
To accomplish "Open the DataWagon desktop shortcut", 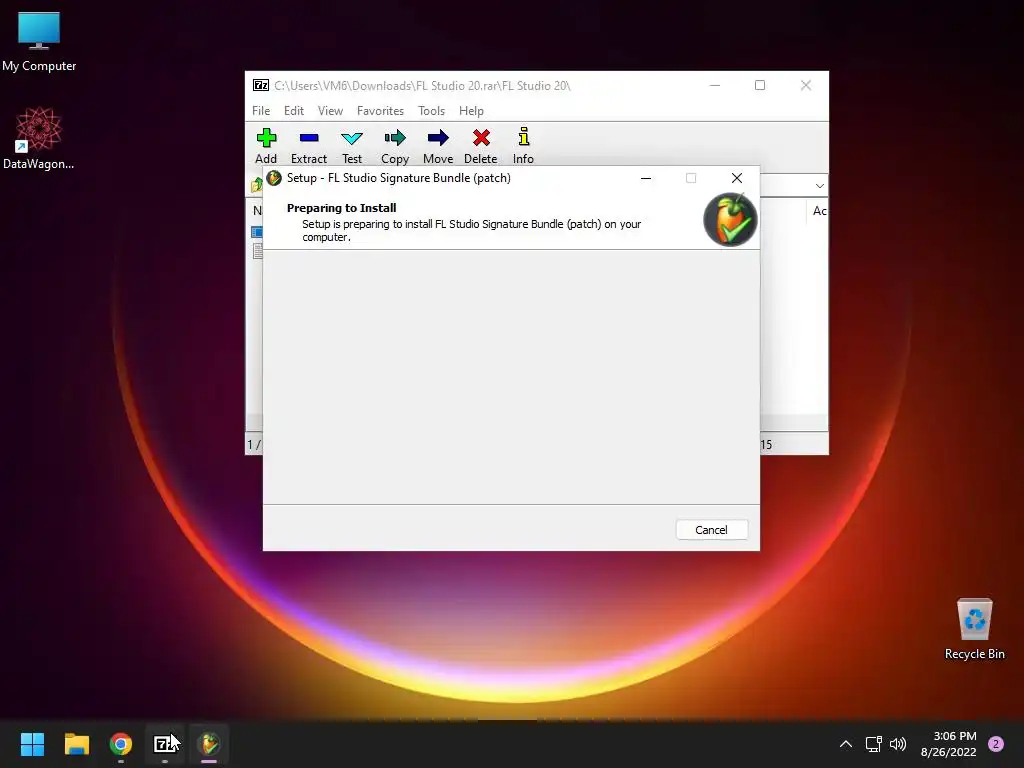I will tap(39, 138).
